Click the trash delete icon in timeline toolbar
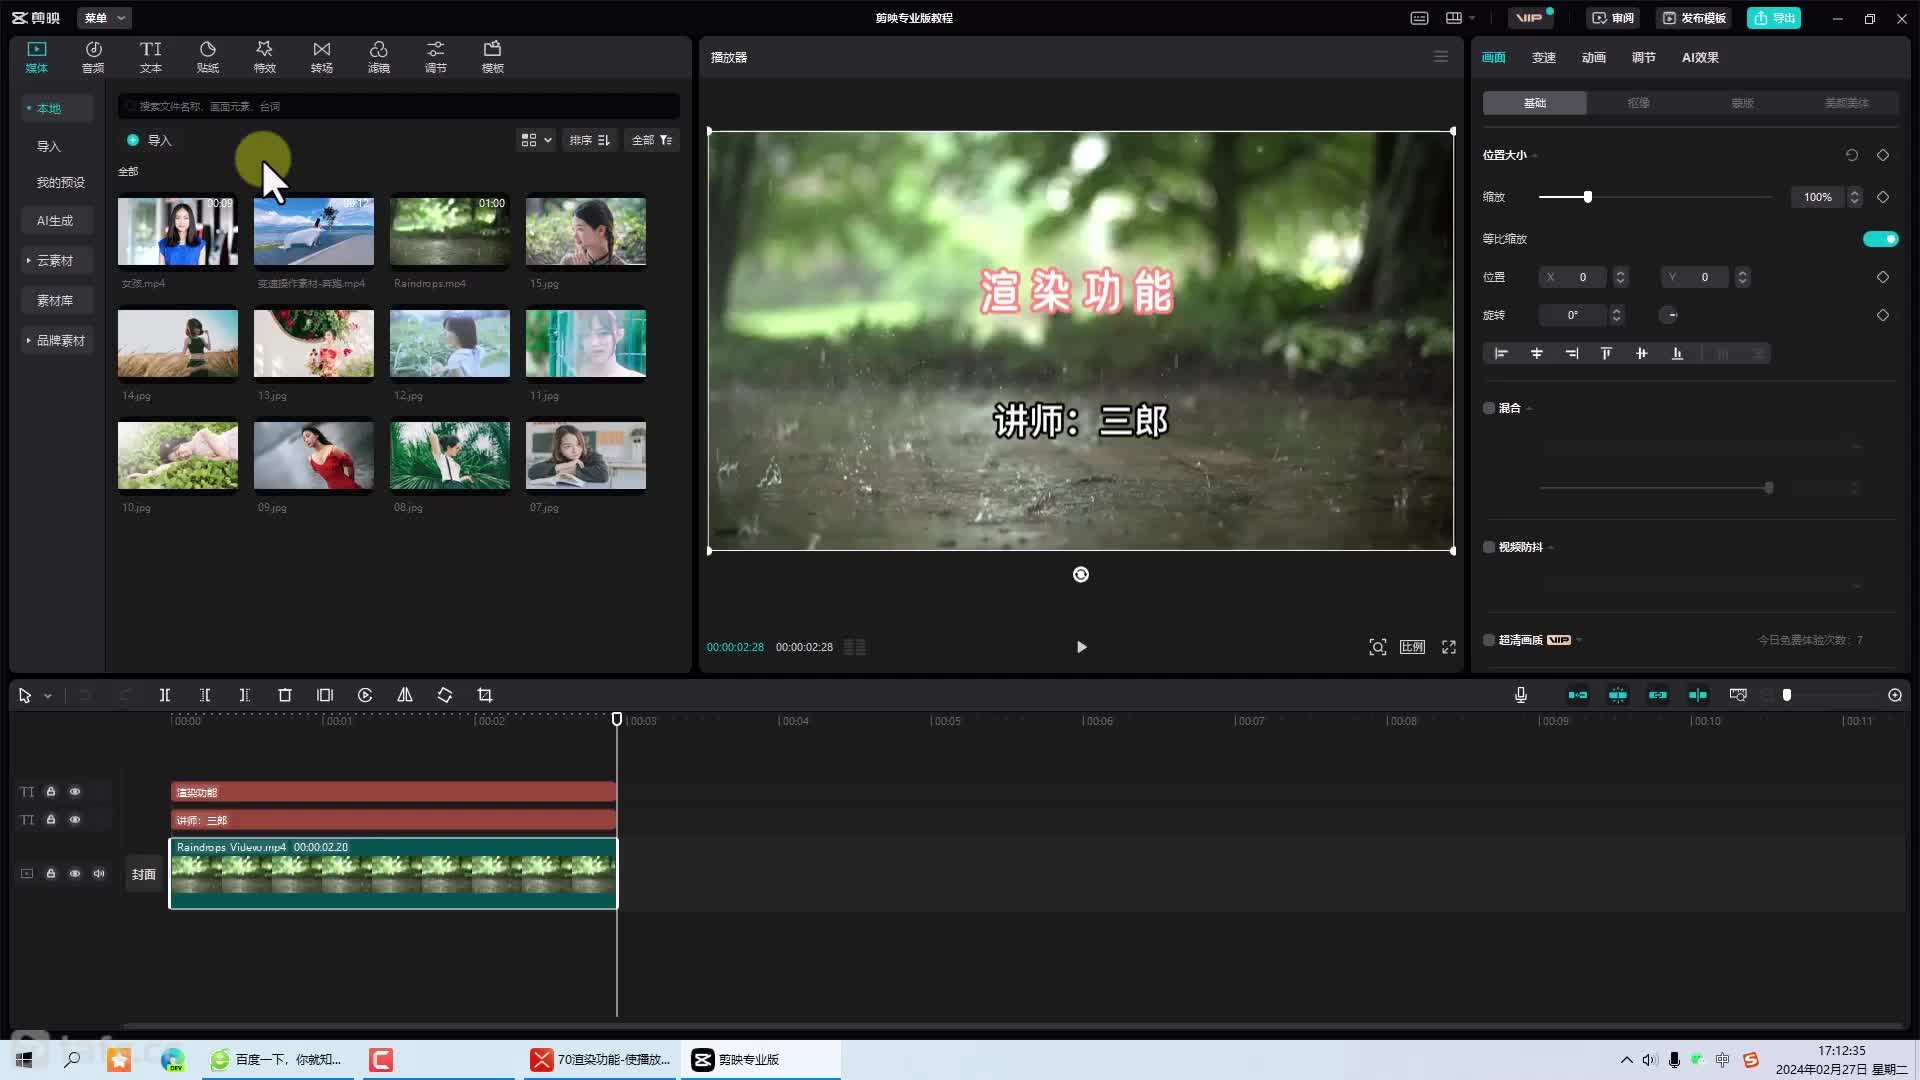Viewport: 1920px width, 1080px height. [285, 695]
